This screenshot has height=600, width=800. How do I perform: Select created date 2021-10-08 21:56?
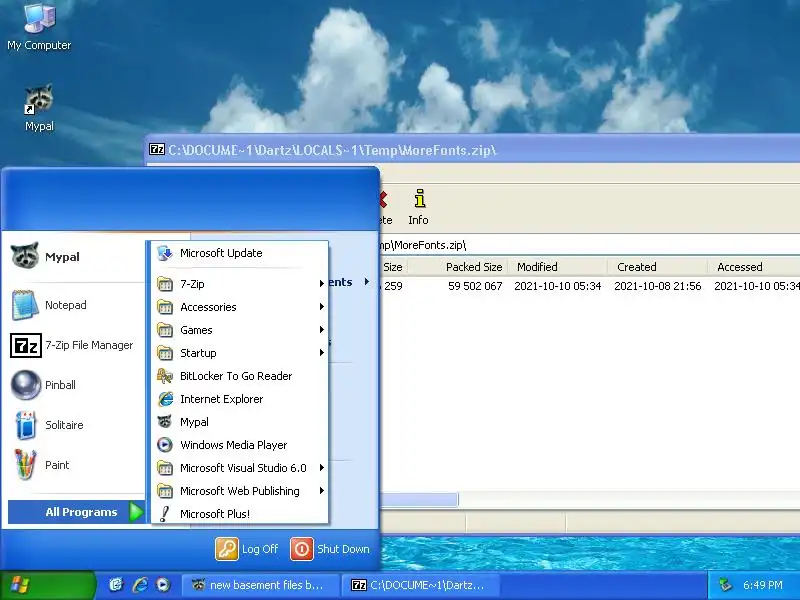[x=658, y=286]
